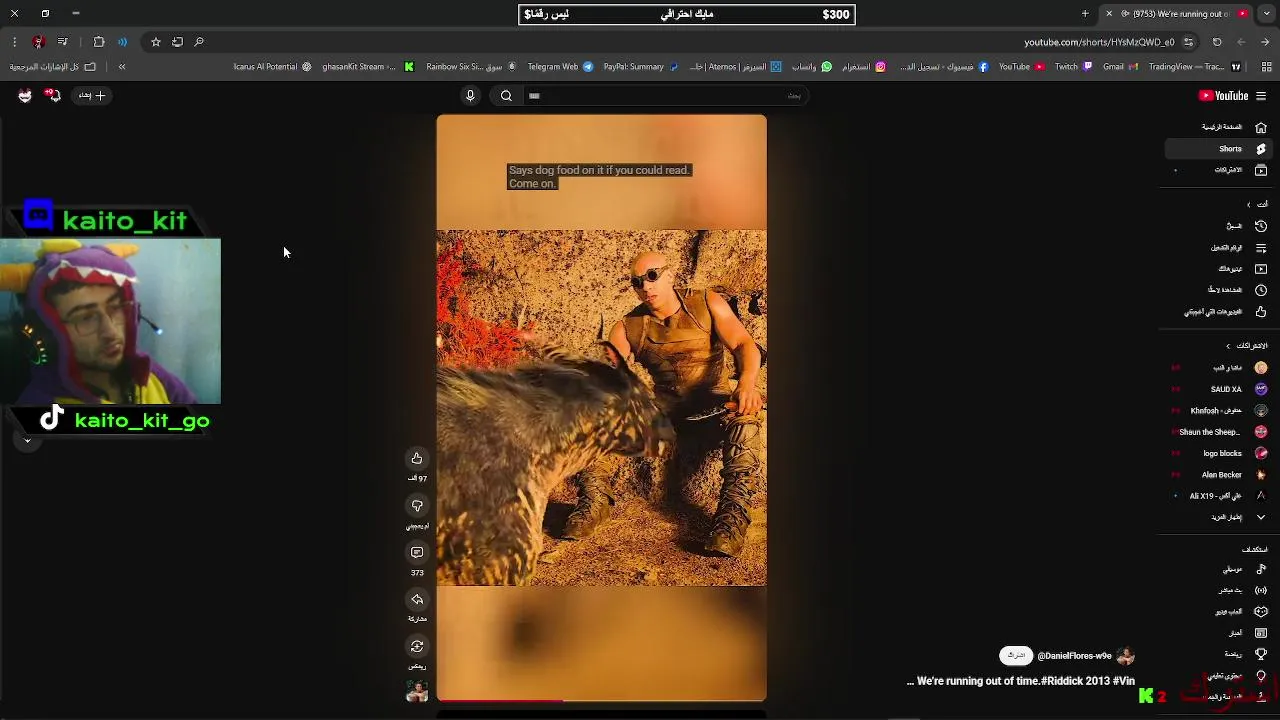The image size is (1280, 720).
Task: Open Gmail bookmark
Action: coord(1120,67)
